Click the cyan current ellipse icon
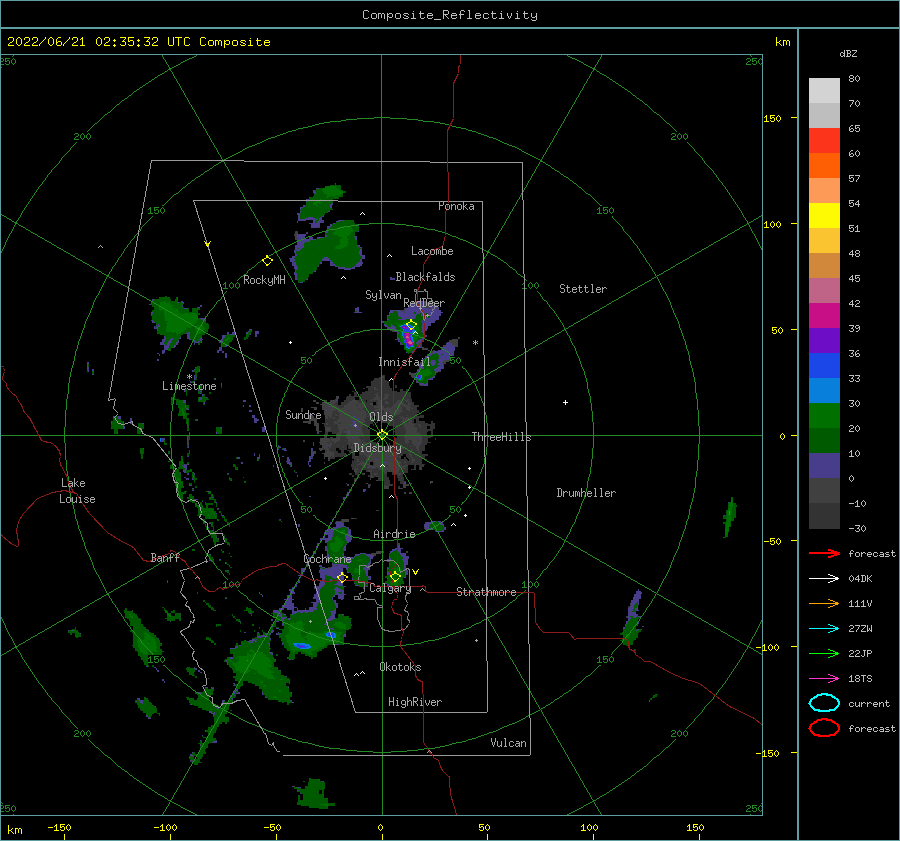The width and height of the screenshot is (900, 841). click(x=824, y=703)
